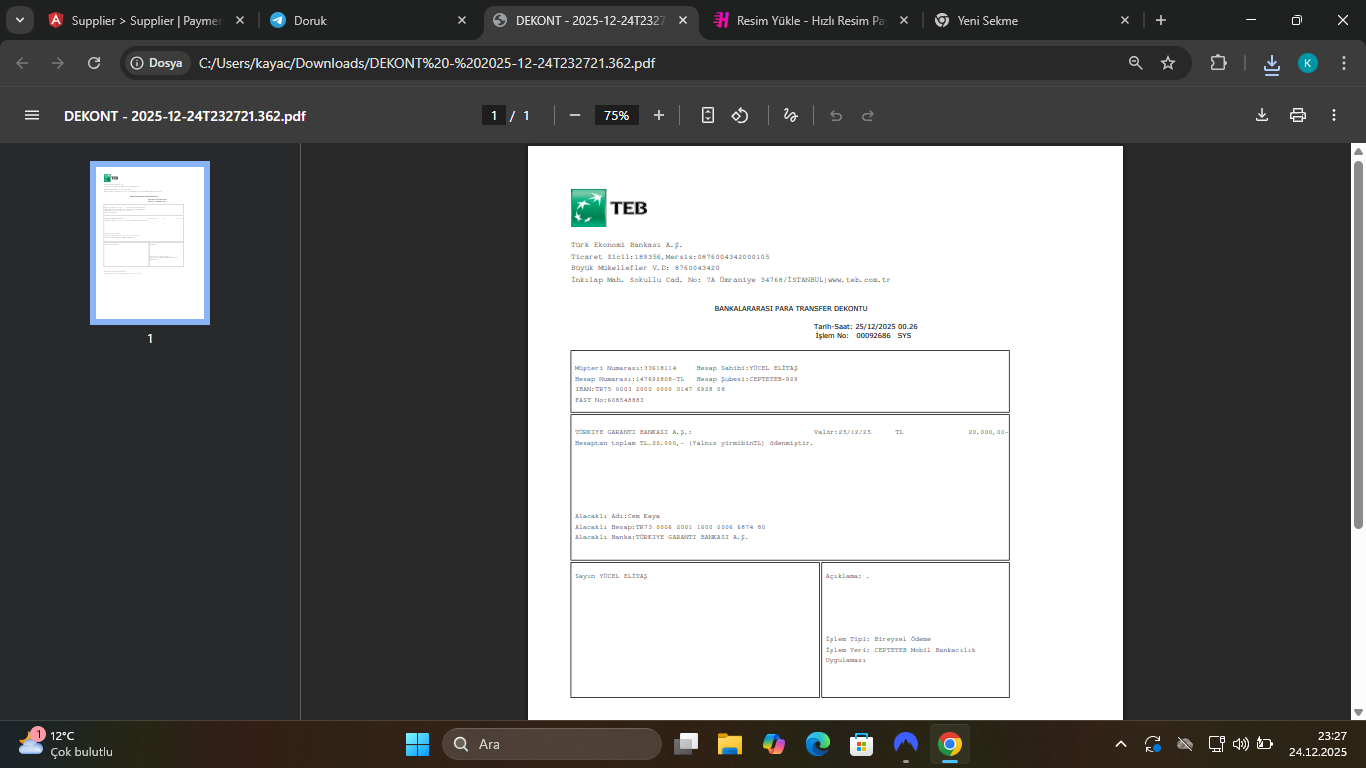Viewport: 1366px width, 768px height.
Task: Open Copilot from the taskbar
Action: pyautogui.click(x=774, y=744)
